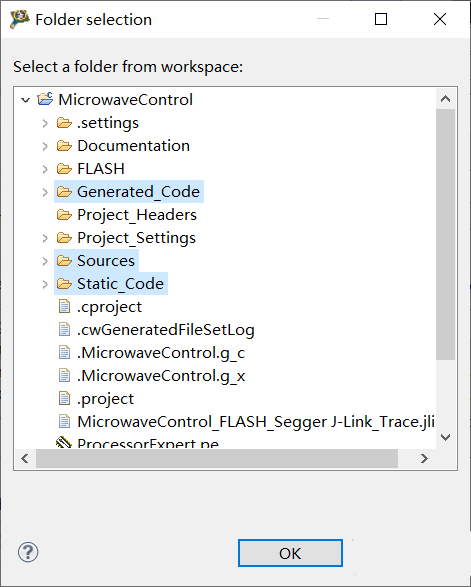Screen dimensions: 471x587
Task: Confirm selection with OK button
Action: point(290,553)
